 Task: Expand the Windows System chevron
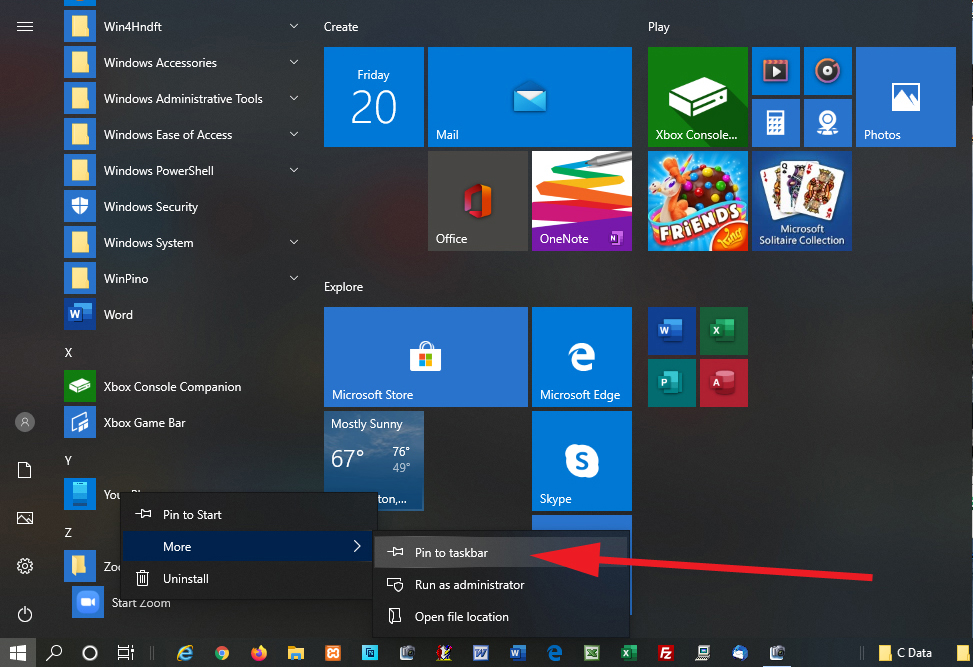tap(294, 242)
